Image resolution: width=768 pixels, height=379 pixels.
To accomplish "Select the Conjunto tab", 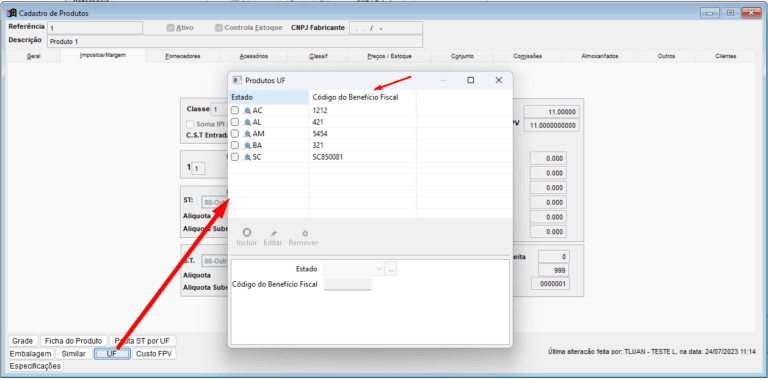I will [x=462, y=56].
